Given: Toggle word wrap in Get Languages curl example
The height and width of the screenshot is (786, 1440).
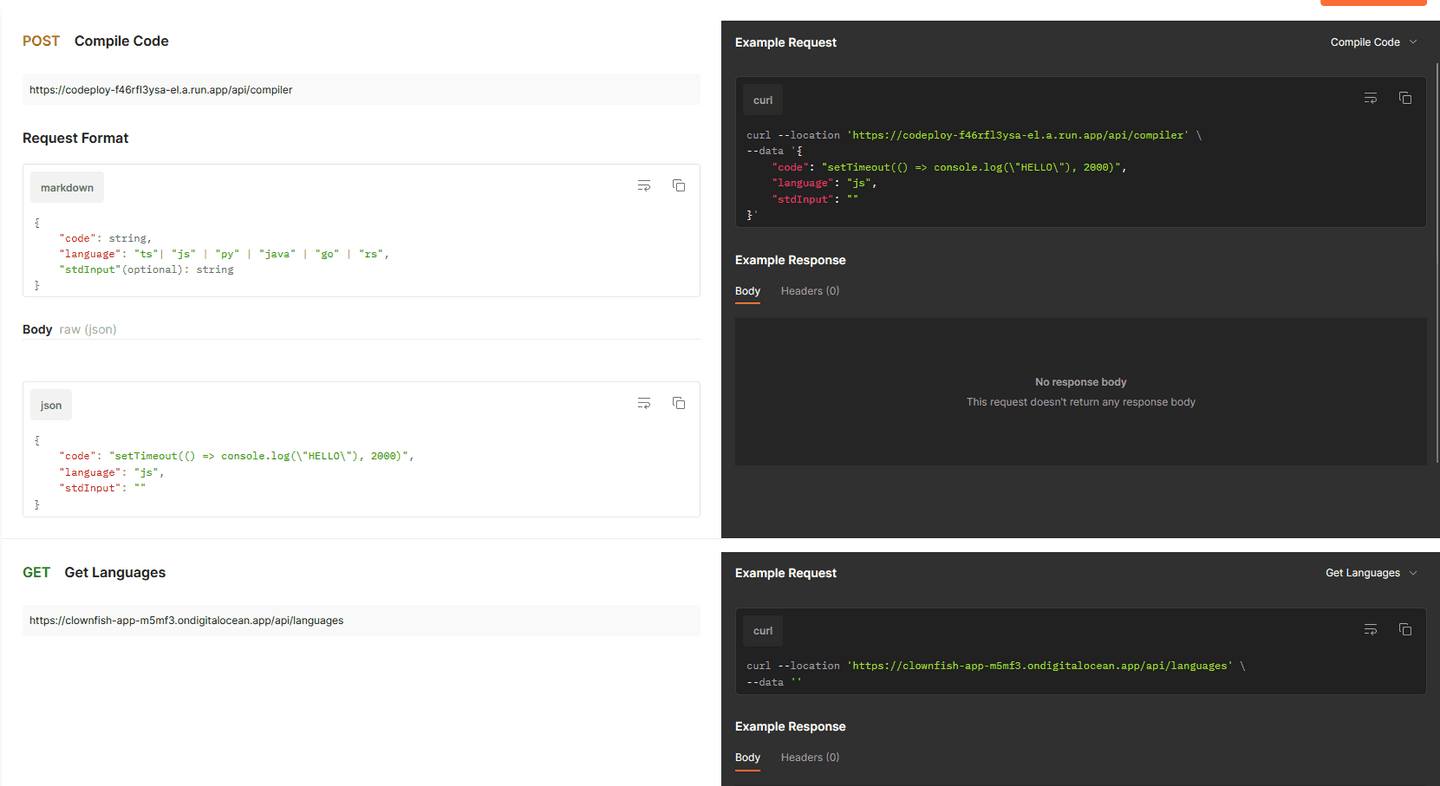Looking at the screenshot, I should tap(1371, 630).
